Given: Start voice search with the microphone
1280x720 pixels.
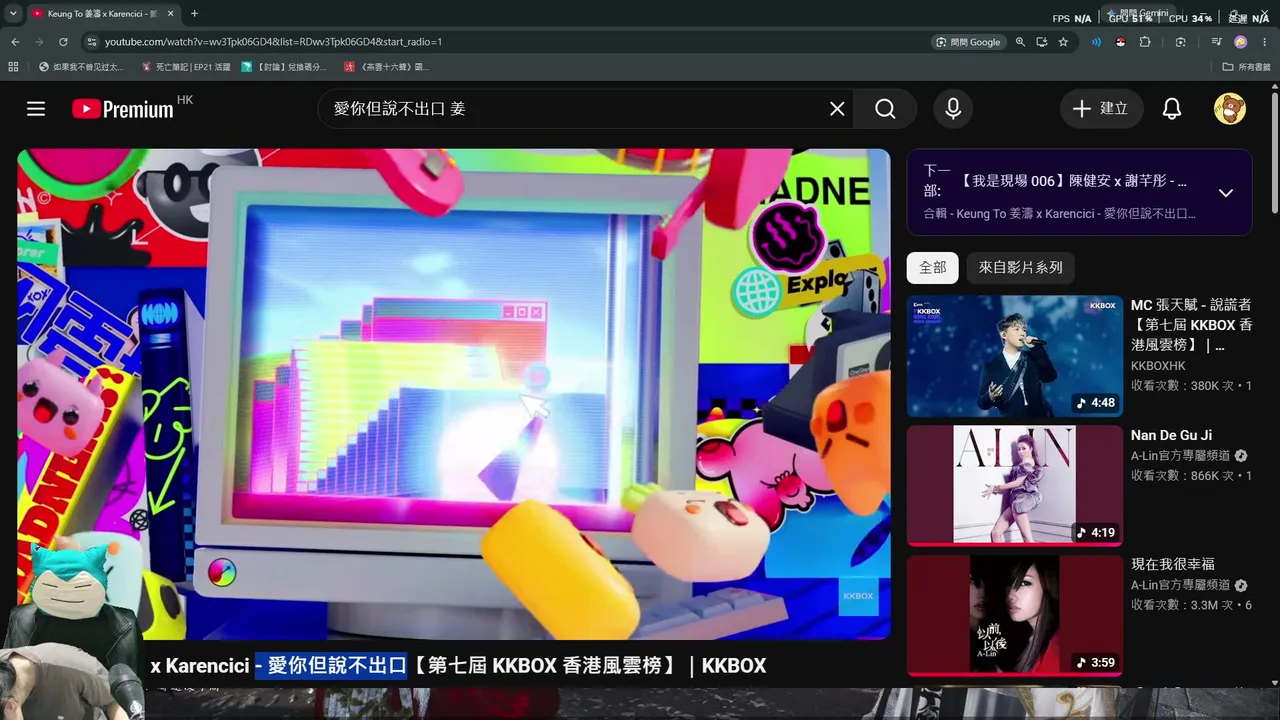Looking at the screenshot, I should (953, 109).
